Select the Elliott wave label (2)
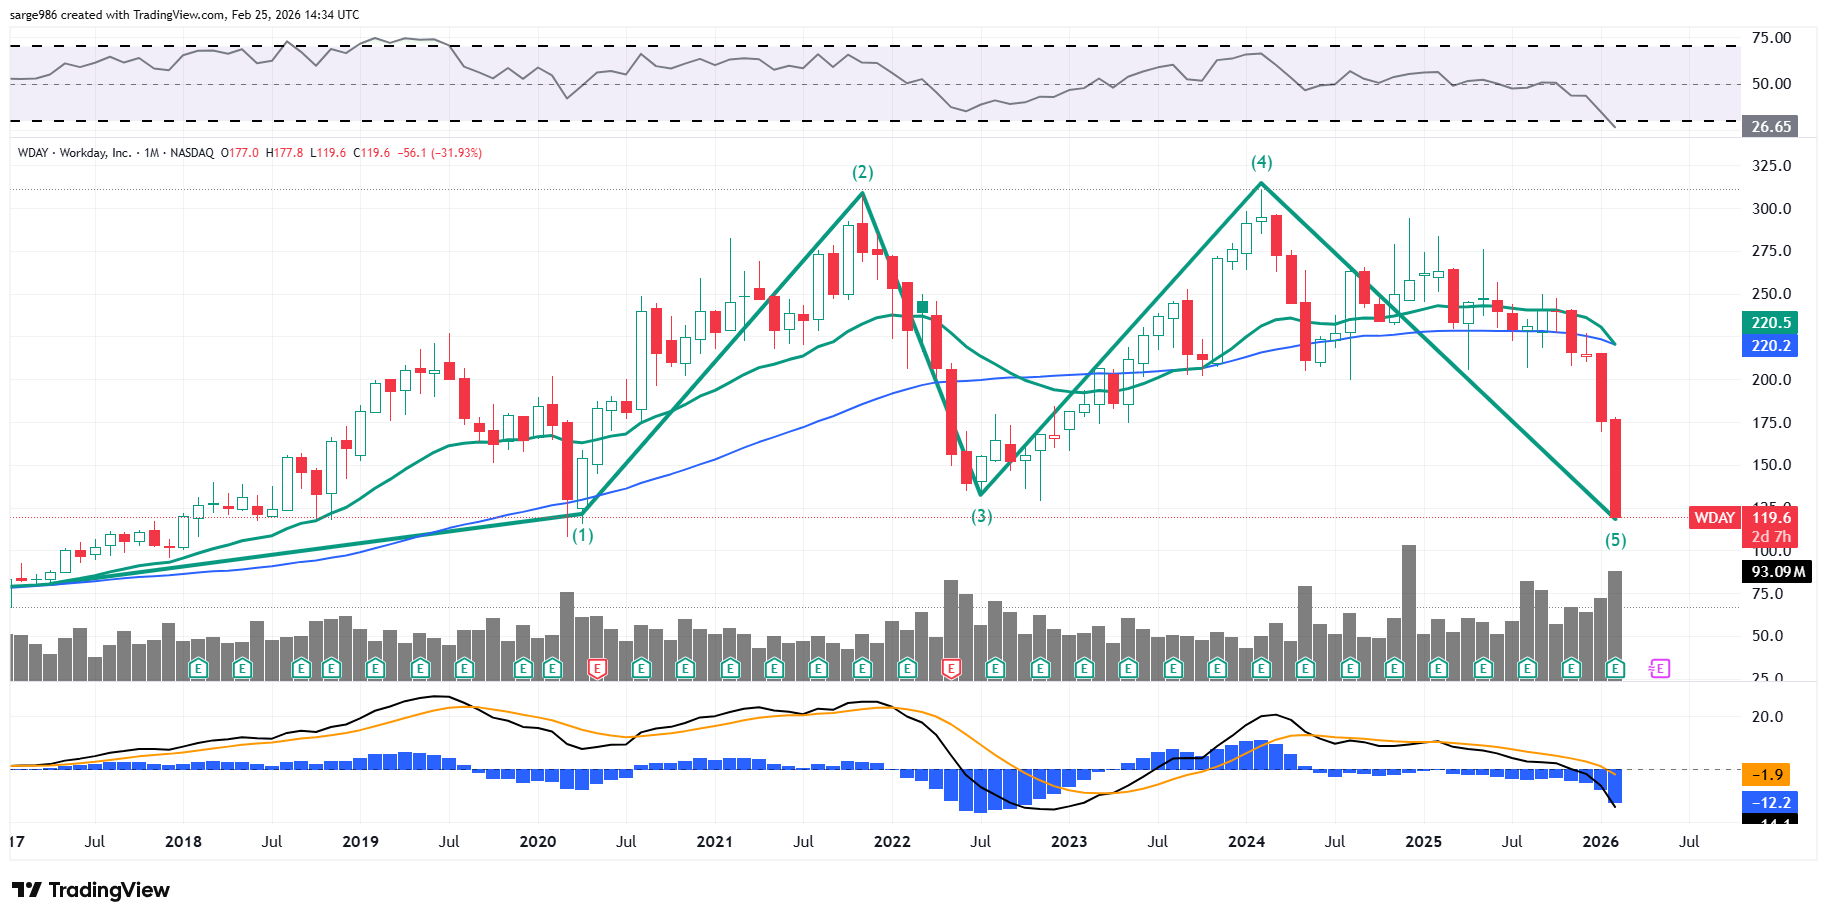This screenshot has width=1827, height=920. click(862, 172)
